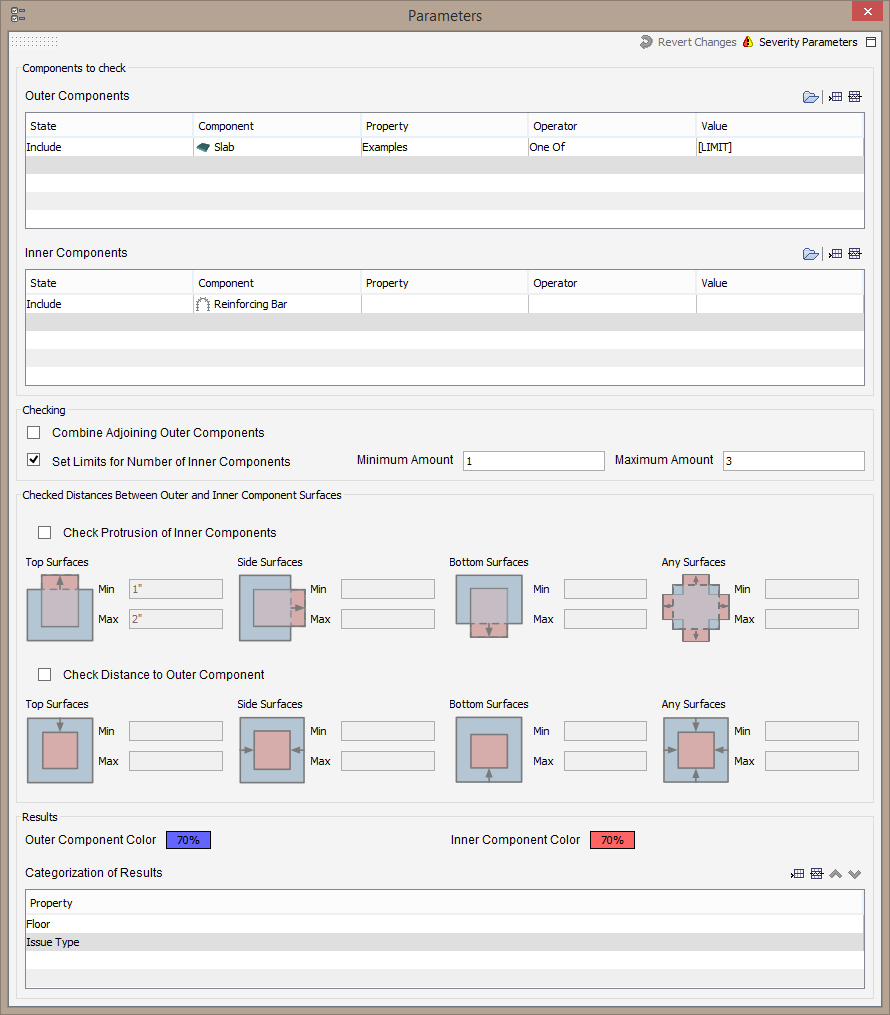Click the Reinforcing Bar component icon
The image size is (890, 1015).
tap(203, 304)
